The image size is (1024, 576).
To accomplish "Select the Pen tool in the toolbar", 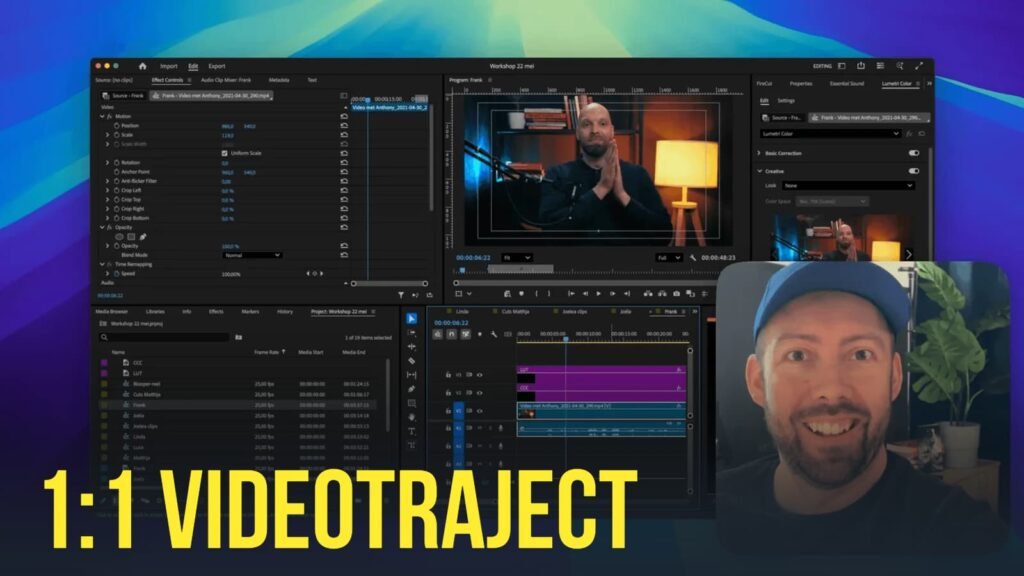I will click(411, 389).
